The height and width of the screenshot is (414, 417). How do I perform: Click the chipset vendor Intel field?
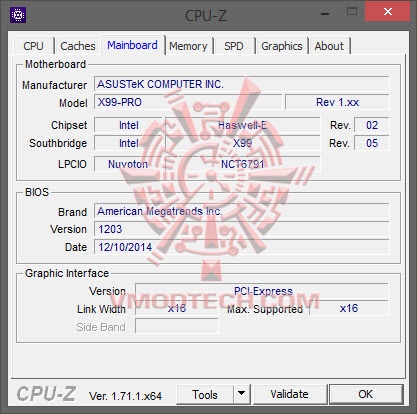tap(128, 125)
